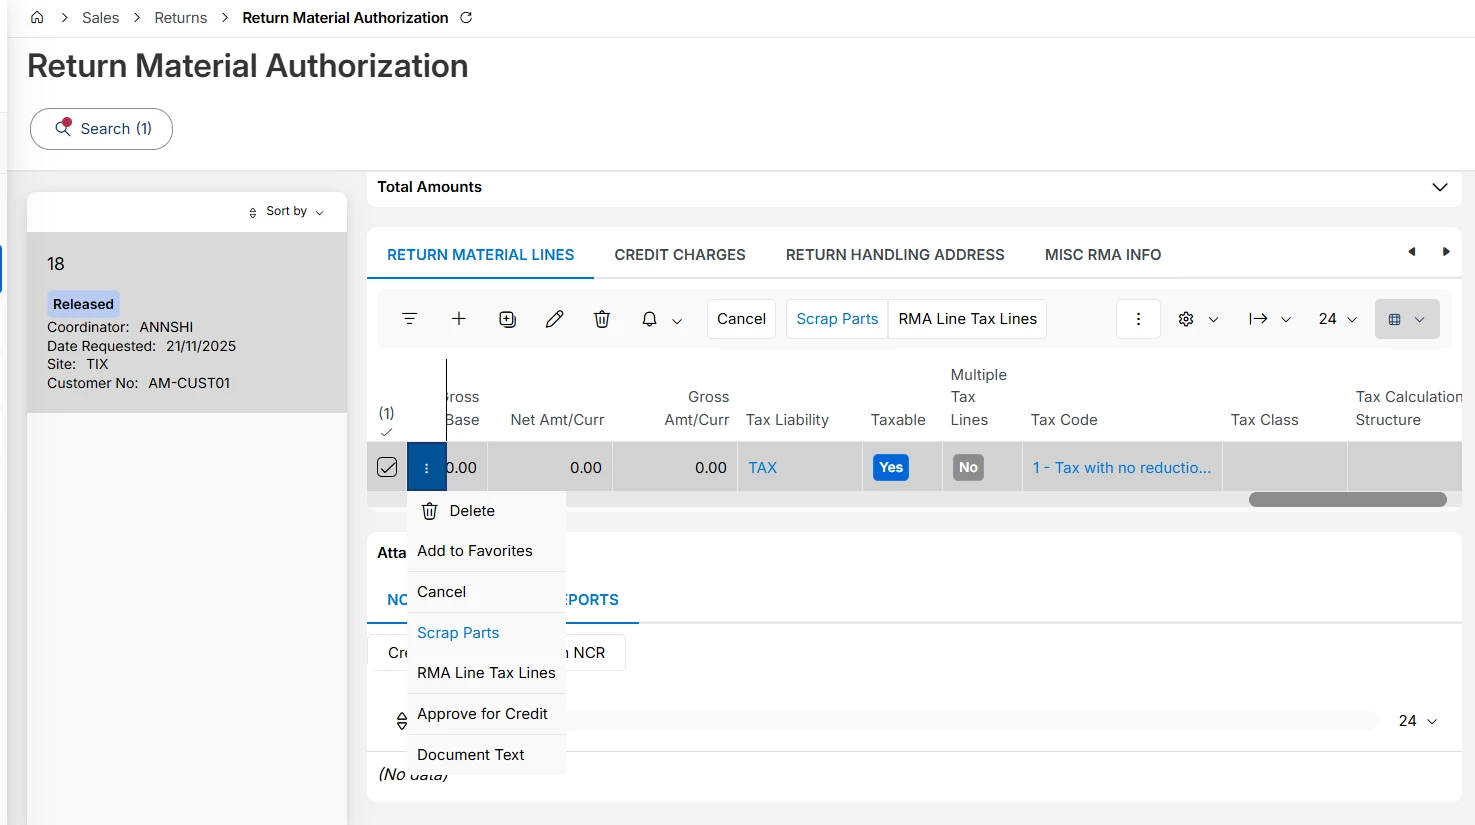Click the horizontal scrollbar under the grid
This screenshot has width=1475, height=825.
1346,499
